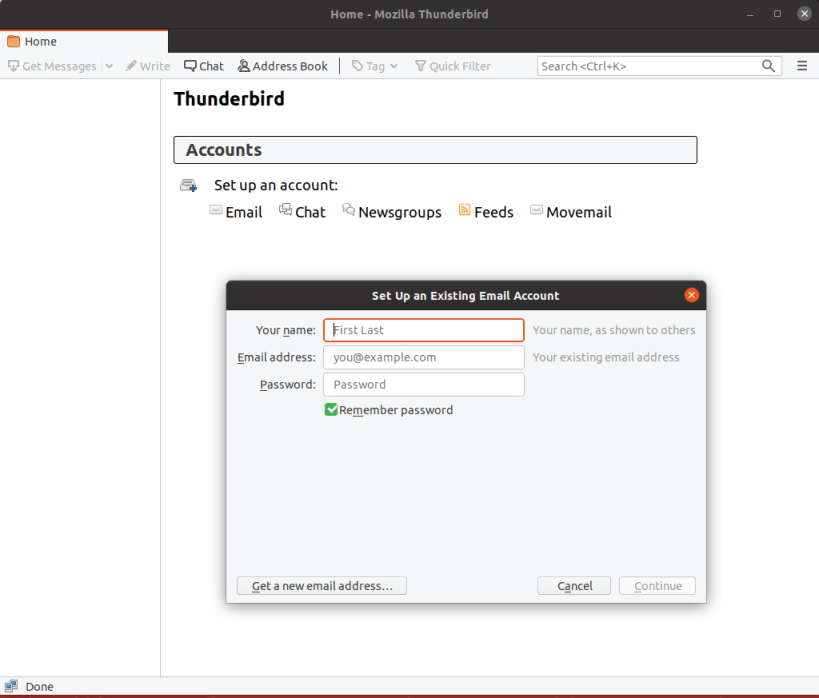Click the Tag label icon
819x698 pixels.
[357, 66]
